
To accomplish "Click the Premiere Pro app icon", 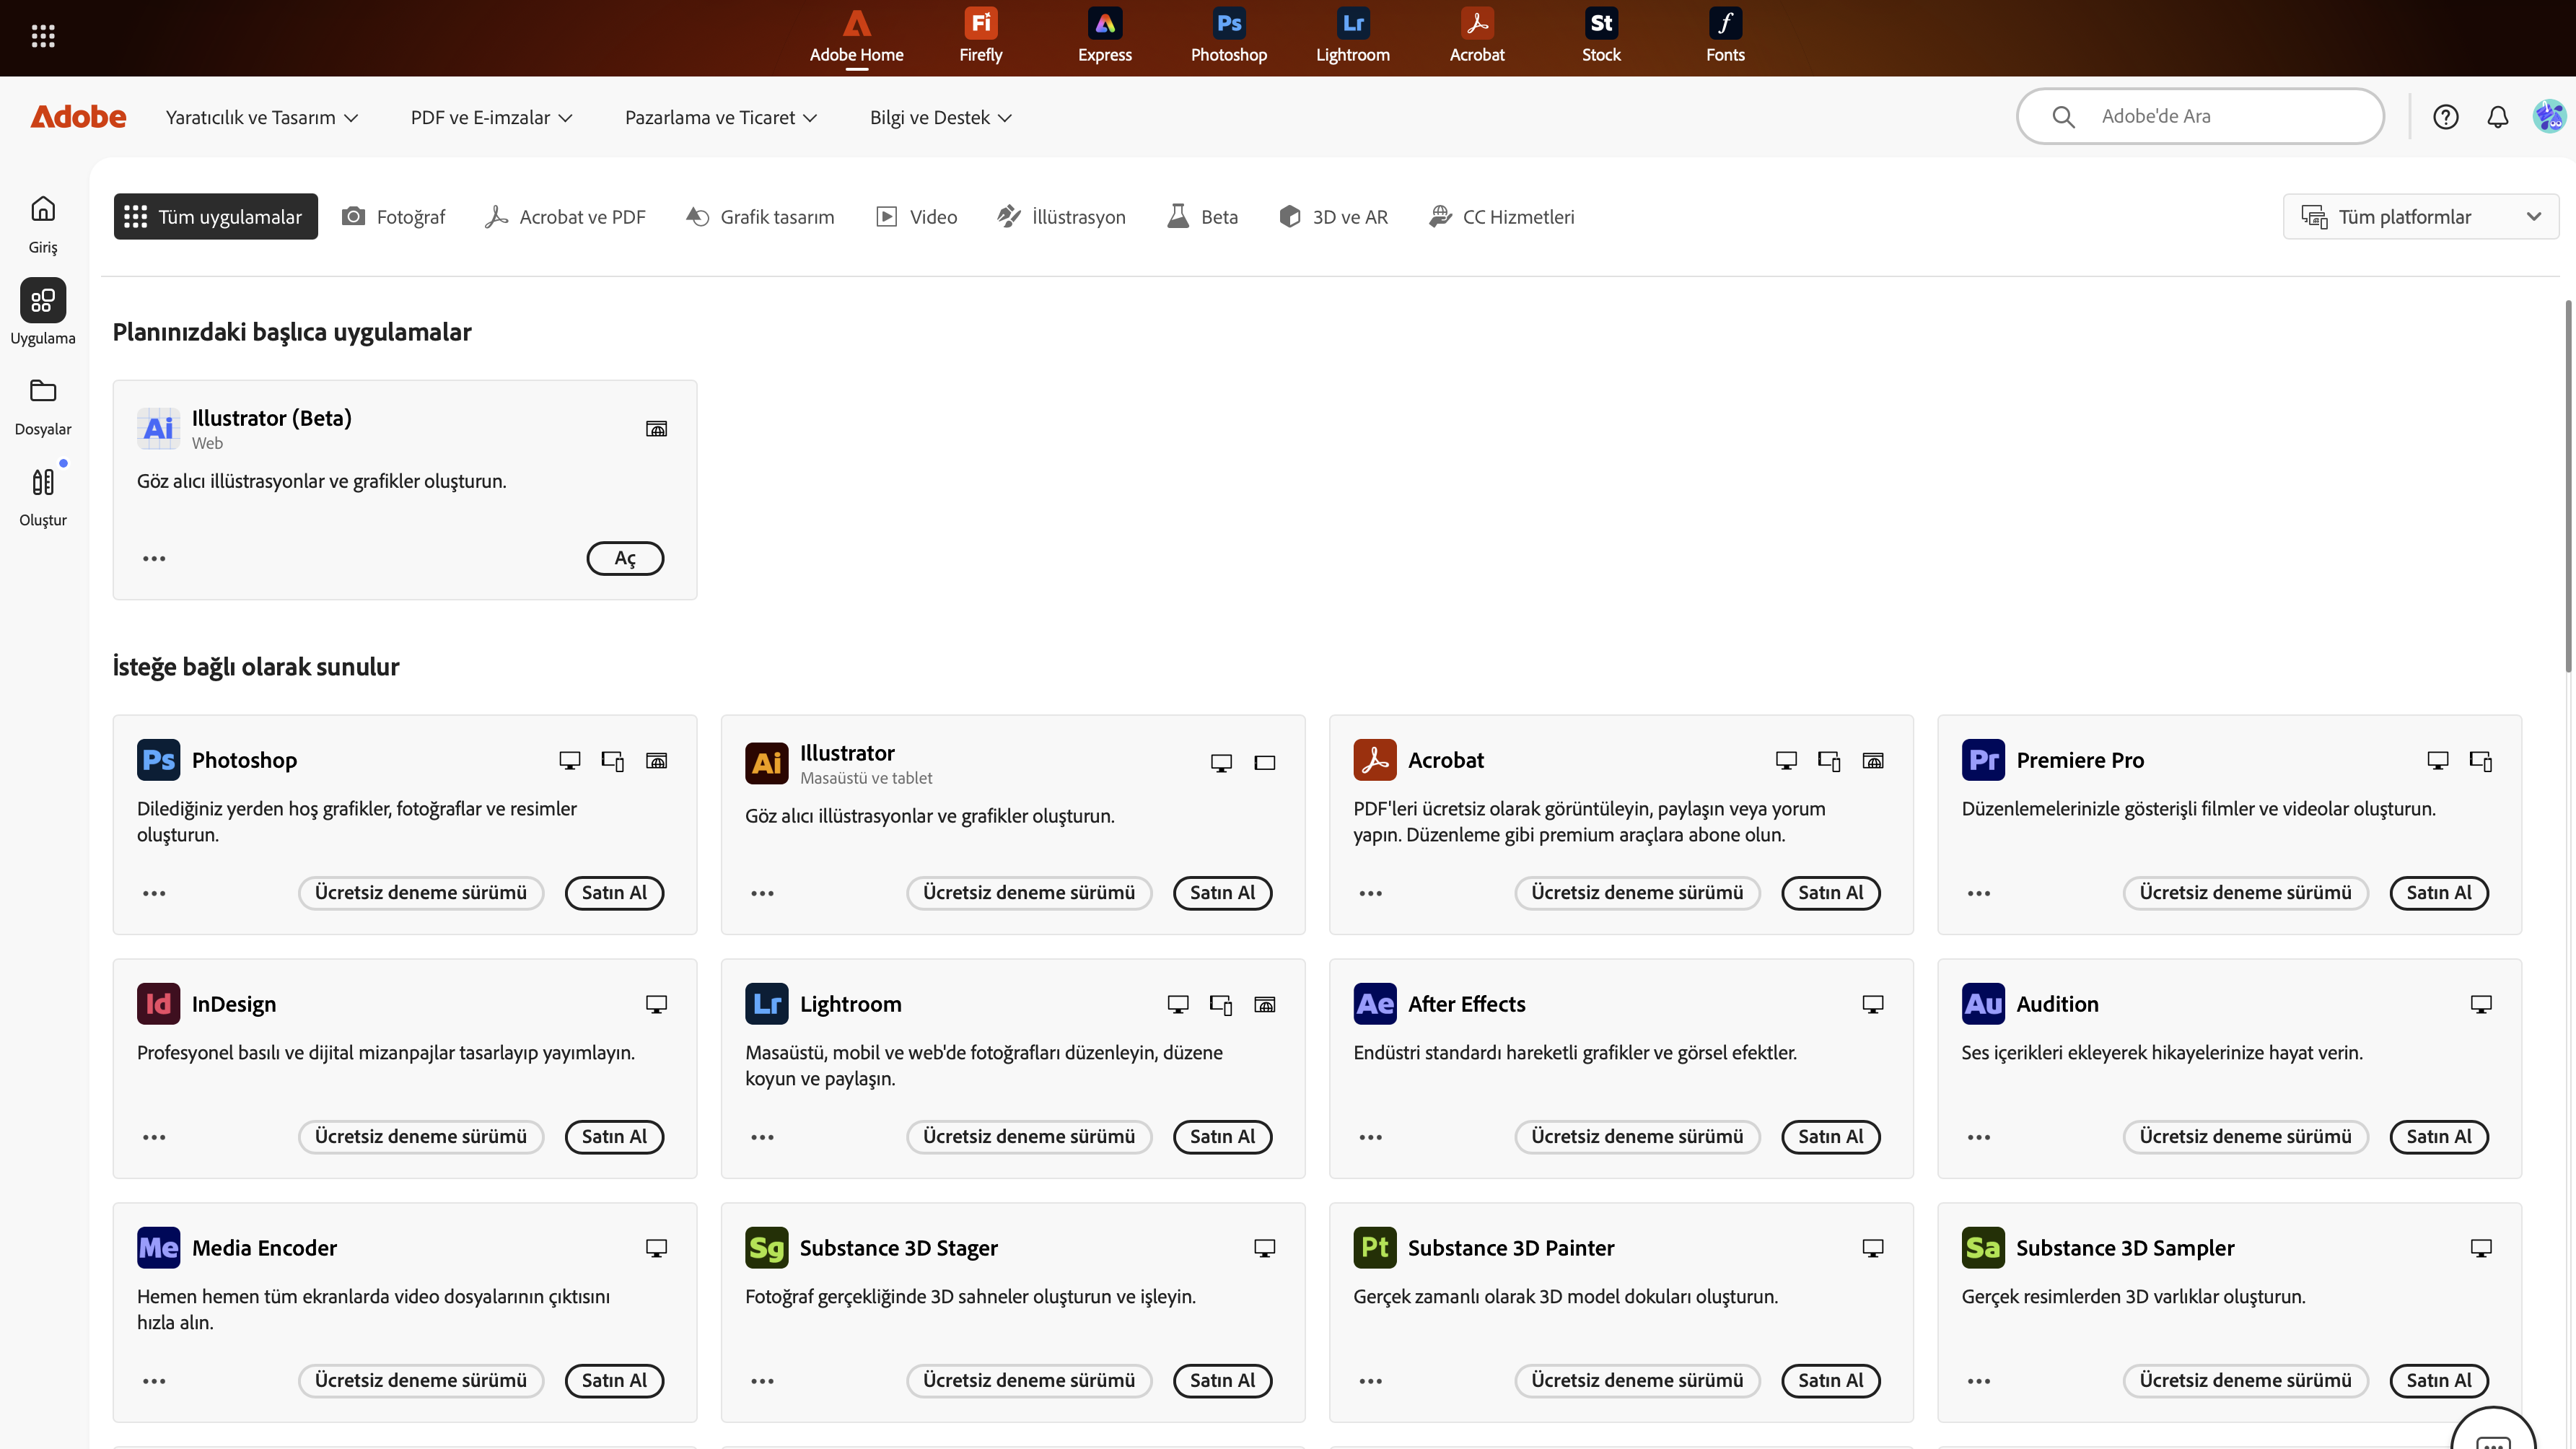I will [x=1983, y=760].
